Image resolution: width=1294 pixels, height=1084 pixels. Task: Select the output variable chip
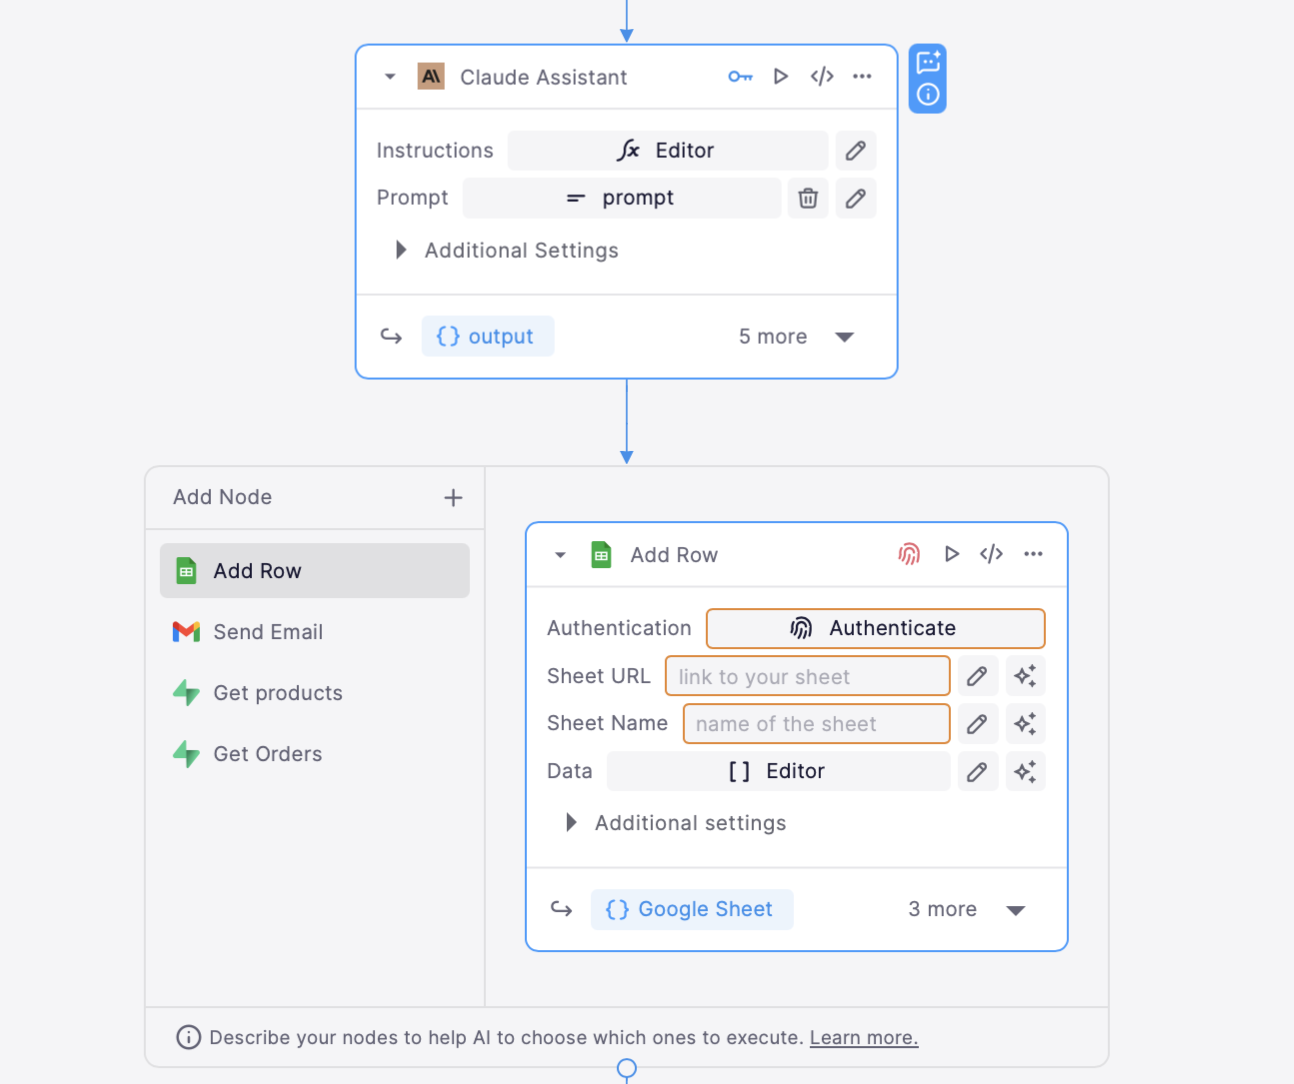[x=488, y=336]
